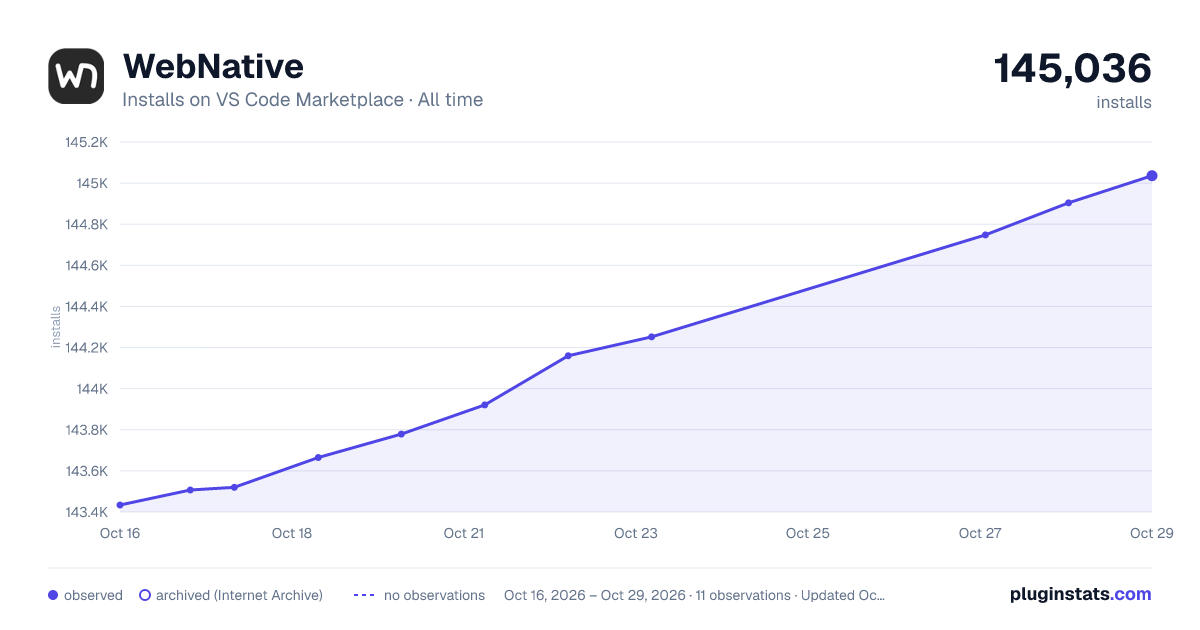
Task: Click the rotated 'installs' y-axis title
Action: click(56, 327)
